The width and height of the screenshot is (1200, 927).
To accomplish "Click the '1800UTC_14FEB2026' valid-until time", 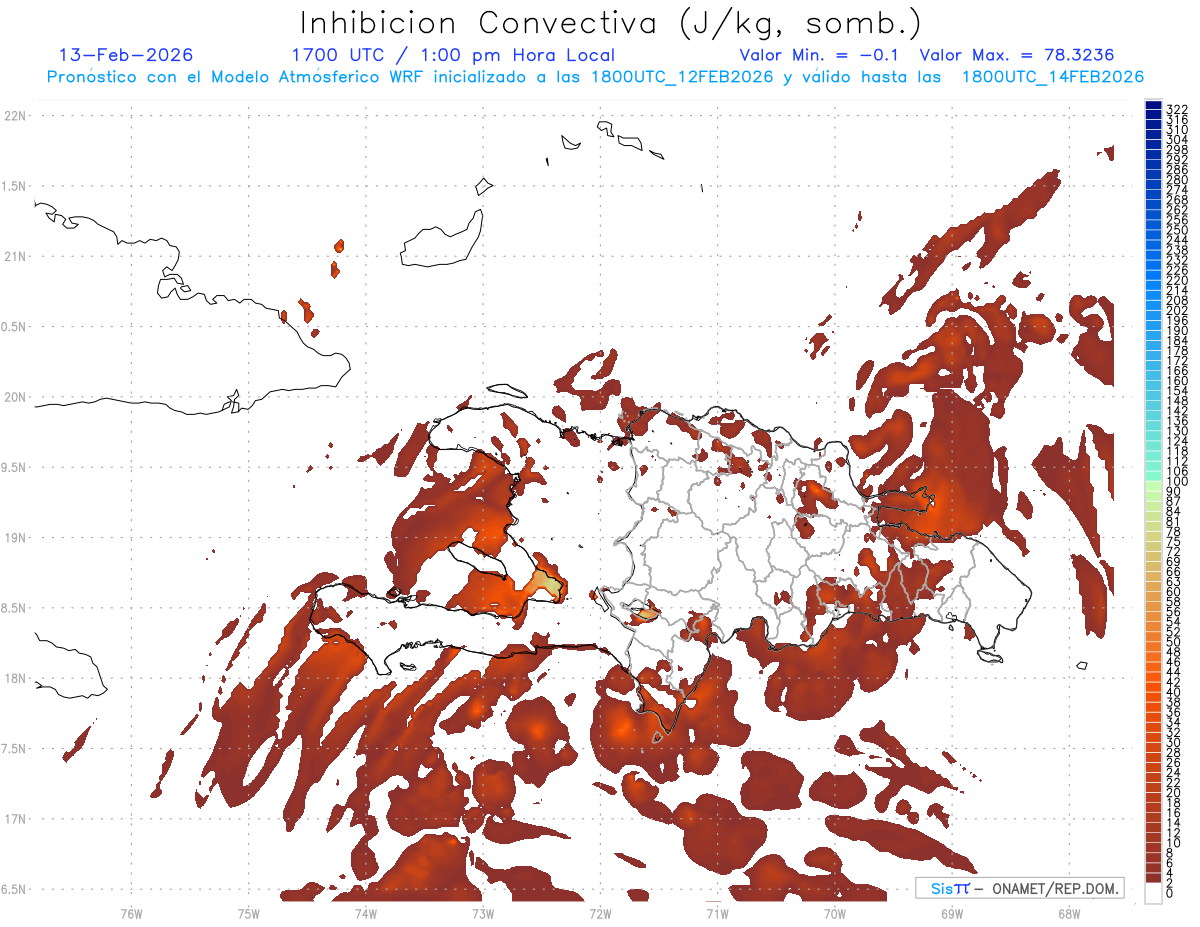I will (1053, 77).
